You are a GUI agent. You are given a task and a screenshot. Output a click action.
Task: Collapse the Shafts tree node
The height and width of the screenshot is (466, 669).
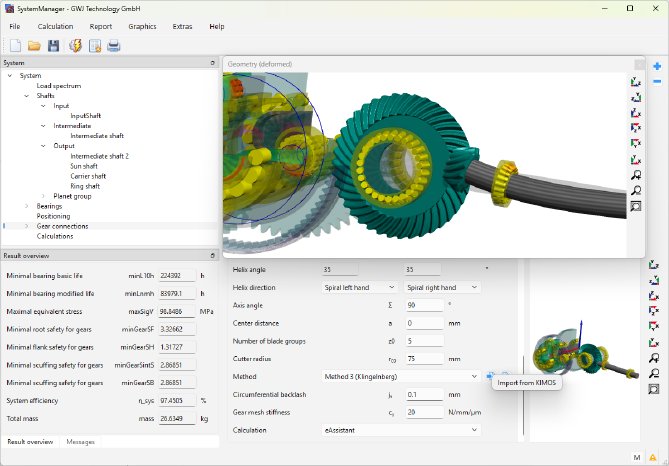(26, 96)
